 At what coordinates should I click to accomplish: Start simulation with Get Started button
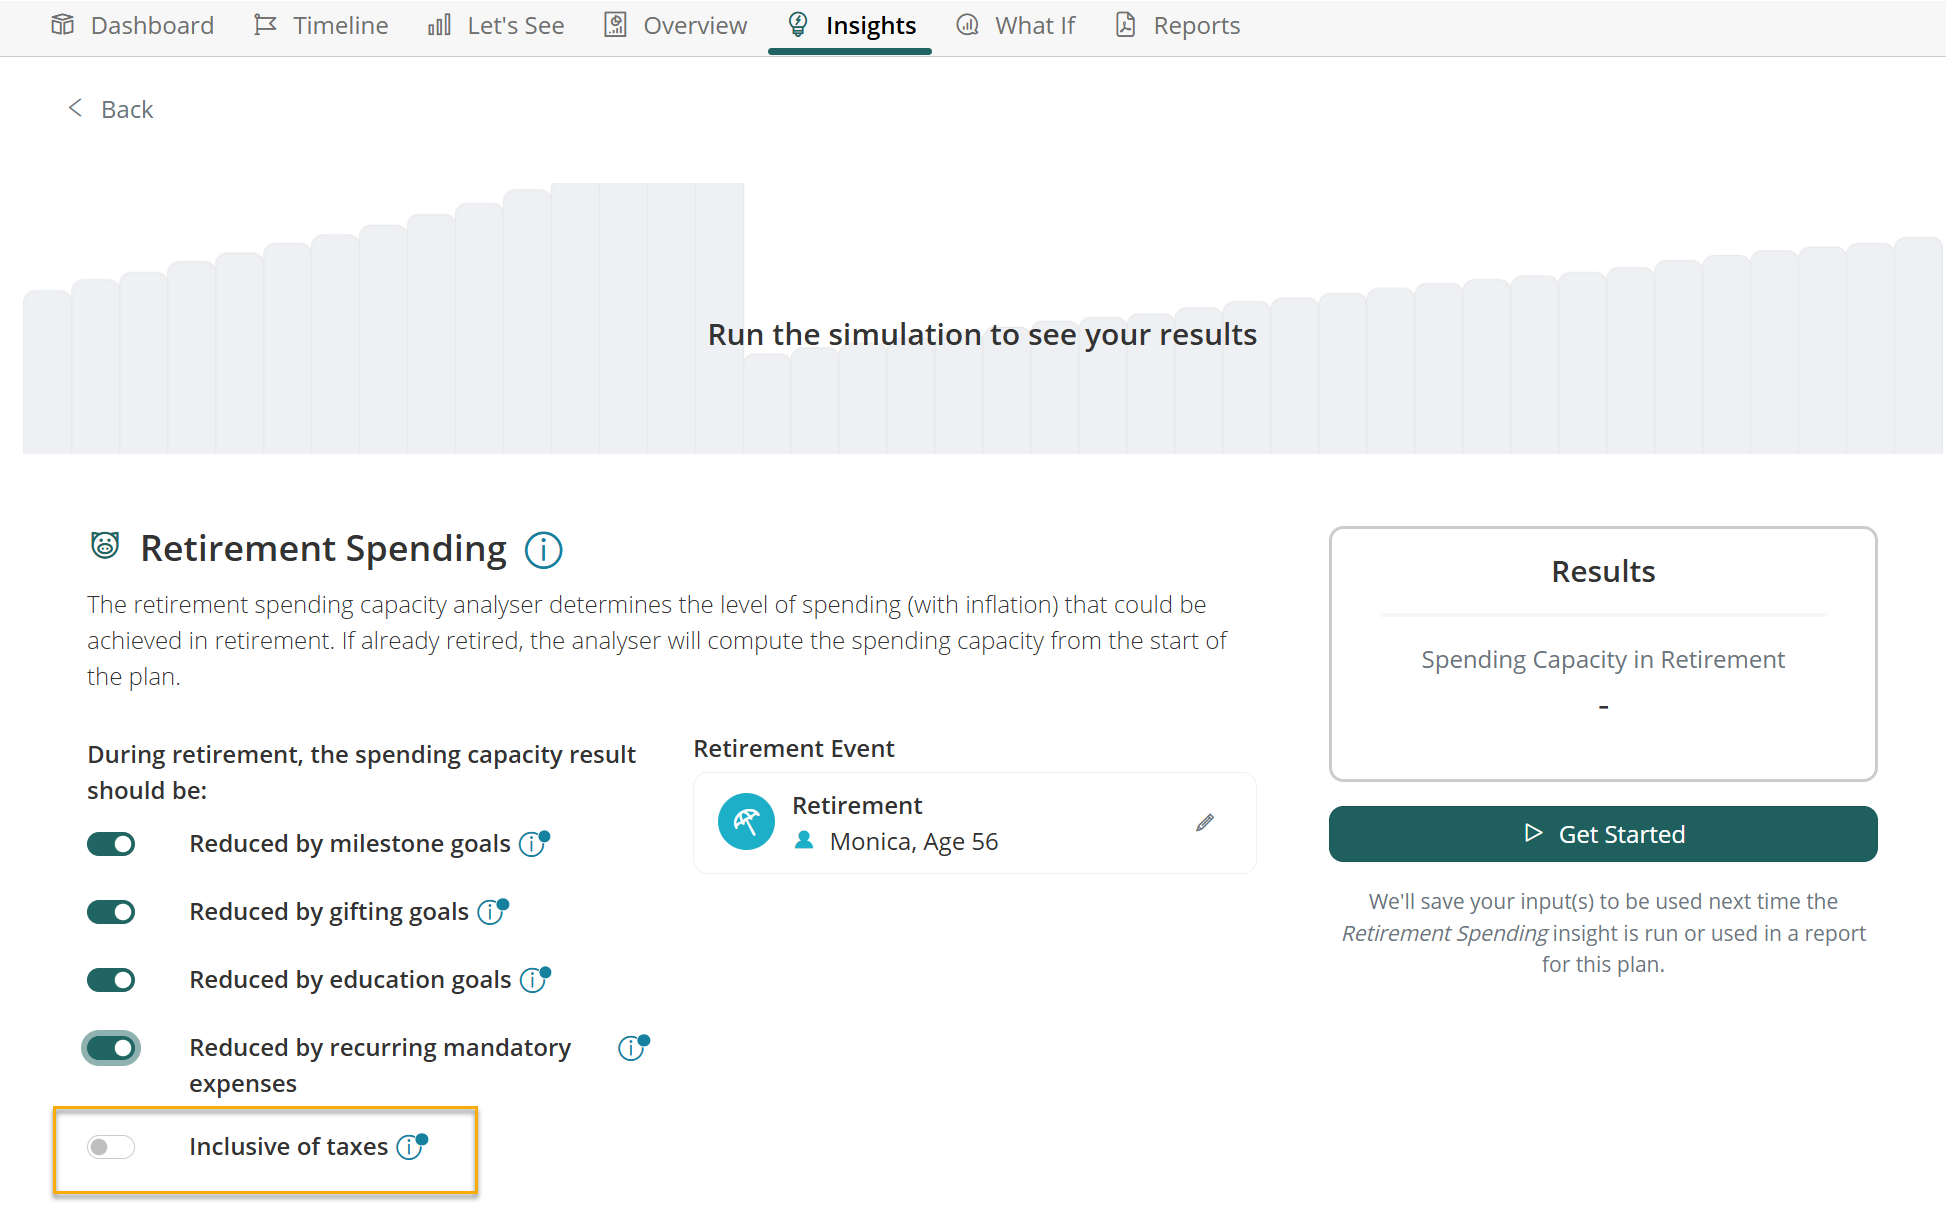(x=1603, y=834)
